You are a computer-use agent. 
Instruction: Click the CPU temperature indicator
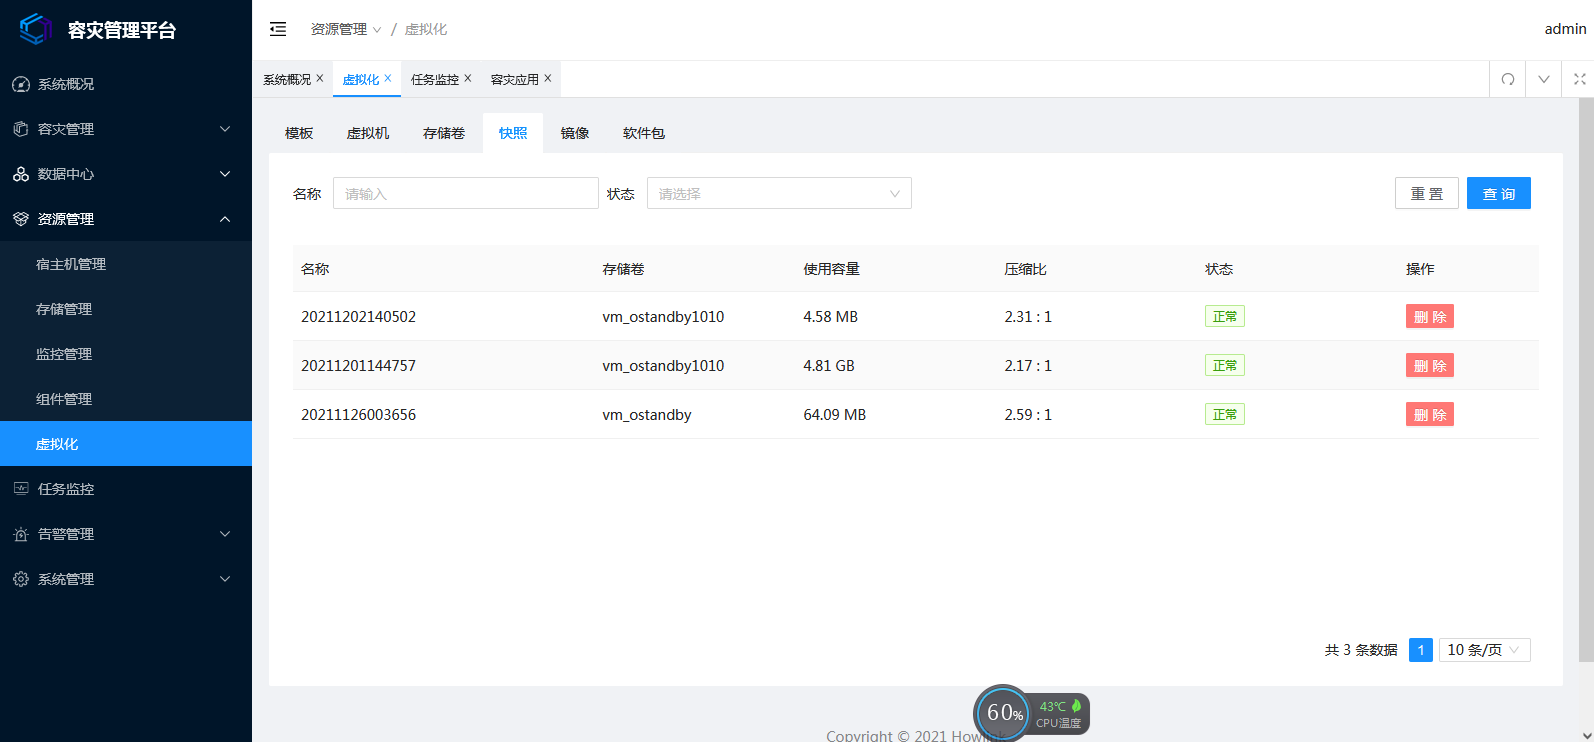[1060, 714]
